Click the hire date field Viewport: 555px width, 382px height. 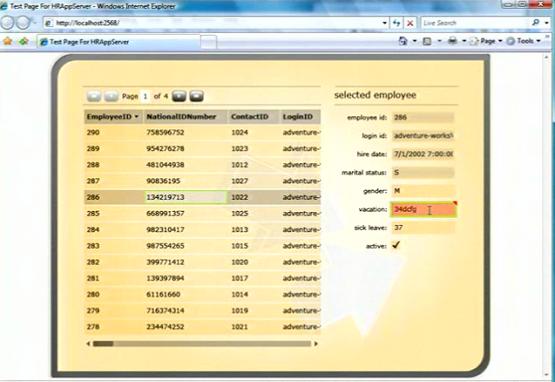[x=423, y=154]
